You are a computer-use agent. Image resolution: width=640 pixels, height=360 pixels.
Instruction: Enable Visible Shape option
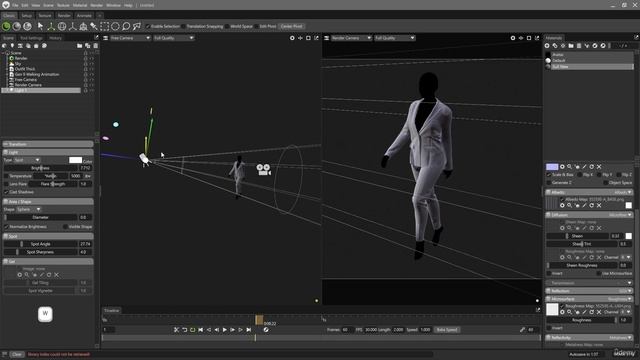coord(65,227)
